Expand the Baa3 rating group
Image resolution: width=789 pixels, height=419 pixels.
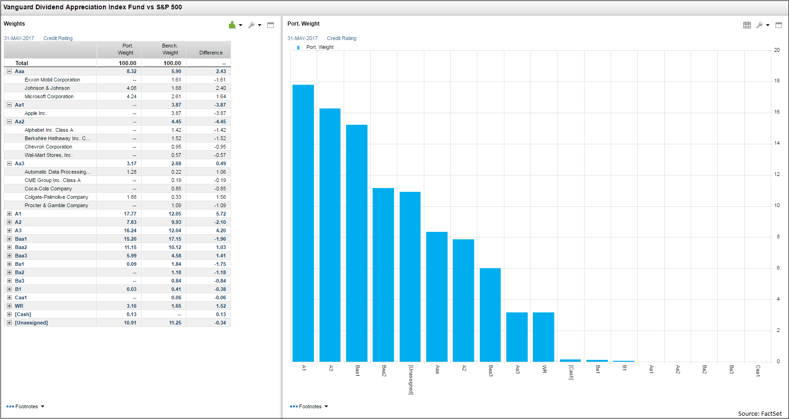9,256
